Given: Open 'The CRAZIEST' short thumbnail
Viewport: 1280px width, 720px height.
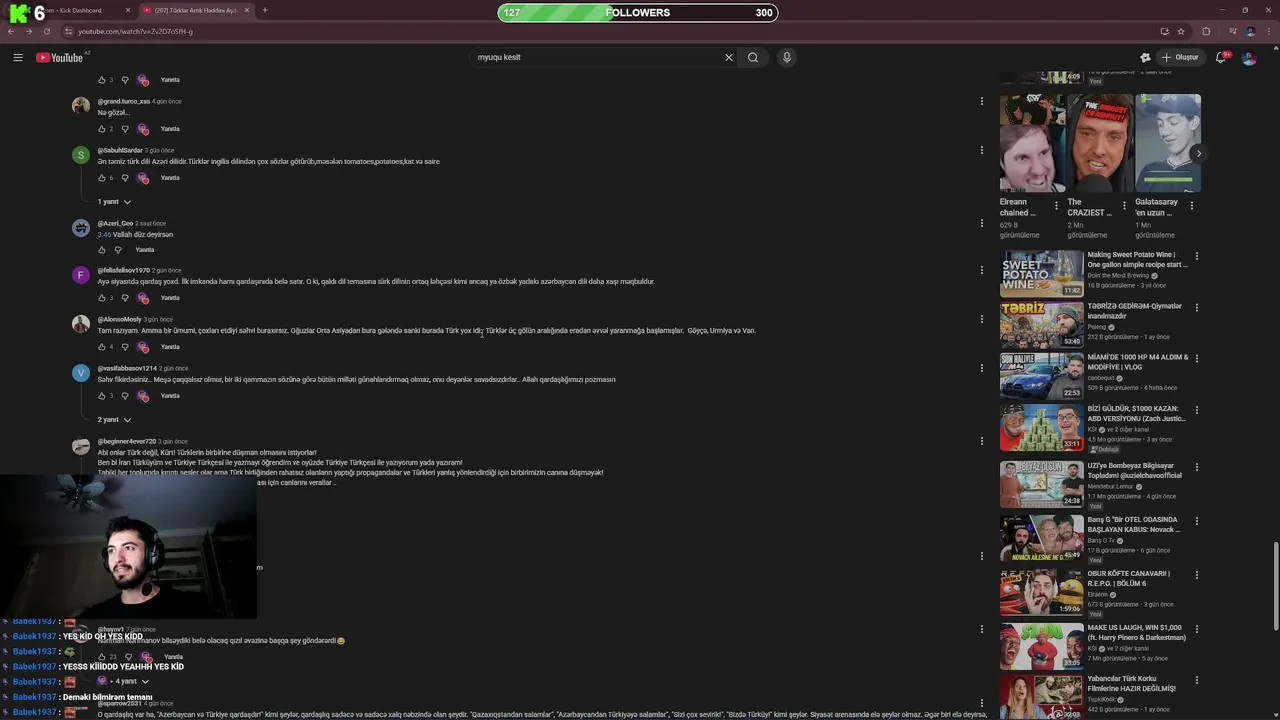Looking at the screenshot, I should [1099, 143].
